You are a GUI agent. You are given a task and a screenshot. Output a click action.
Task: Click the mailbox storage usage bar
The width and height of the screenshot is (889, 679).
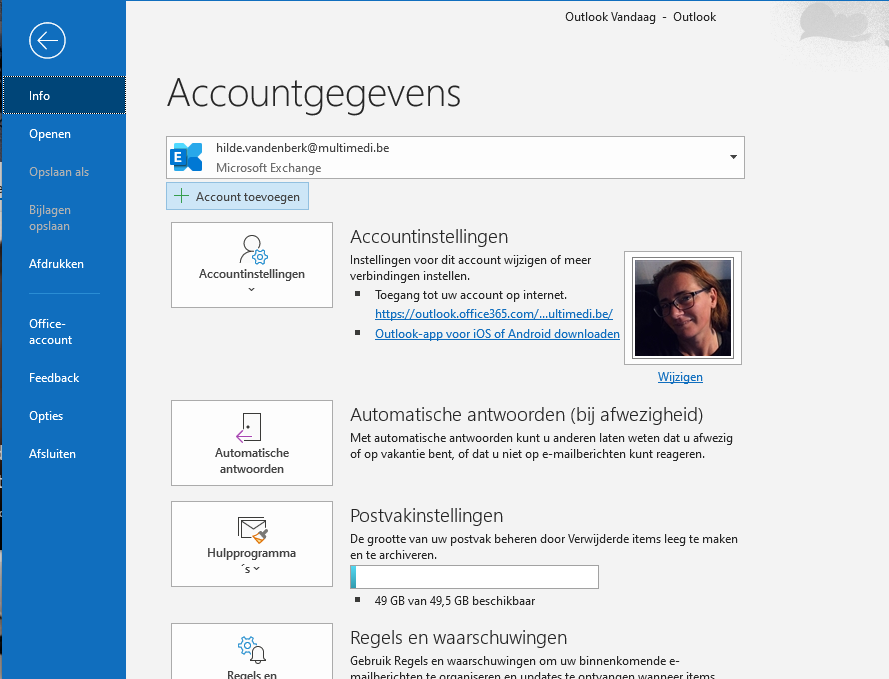point(474,577)
